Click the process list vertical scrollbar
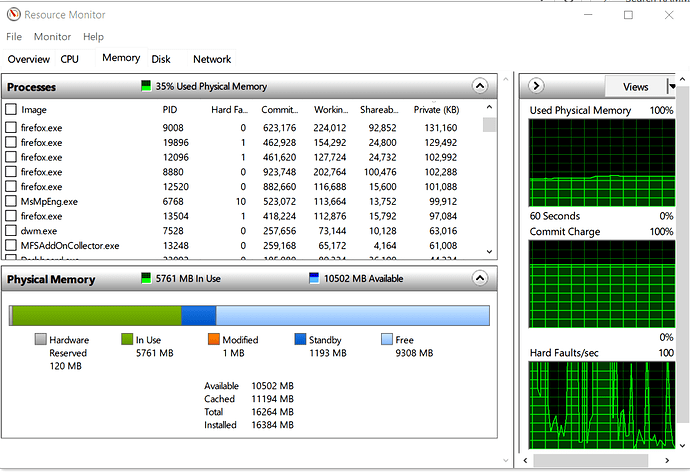690x475 pixels. pyautogui.click(x=489, y=180)
